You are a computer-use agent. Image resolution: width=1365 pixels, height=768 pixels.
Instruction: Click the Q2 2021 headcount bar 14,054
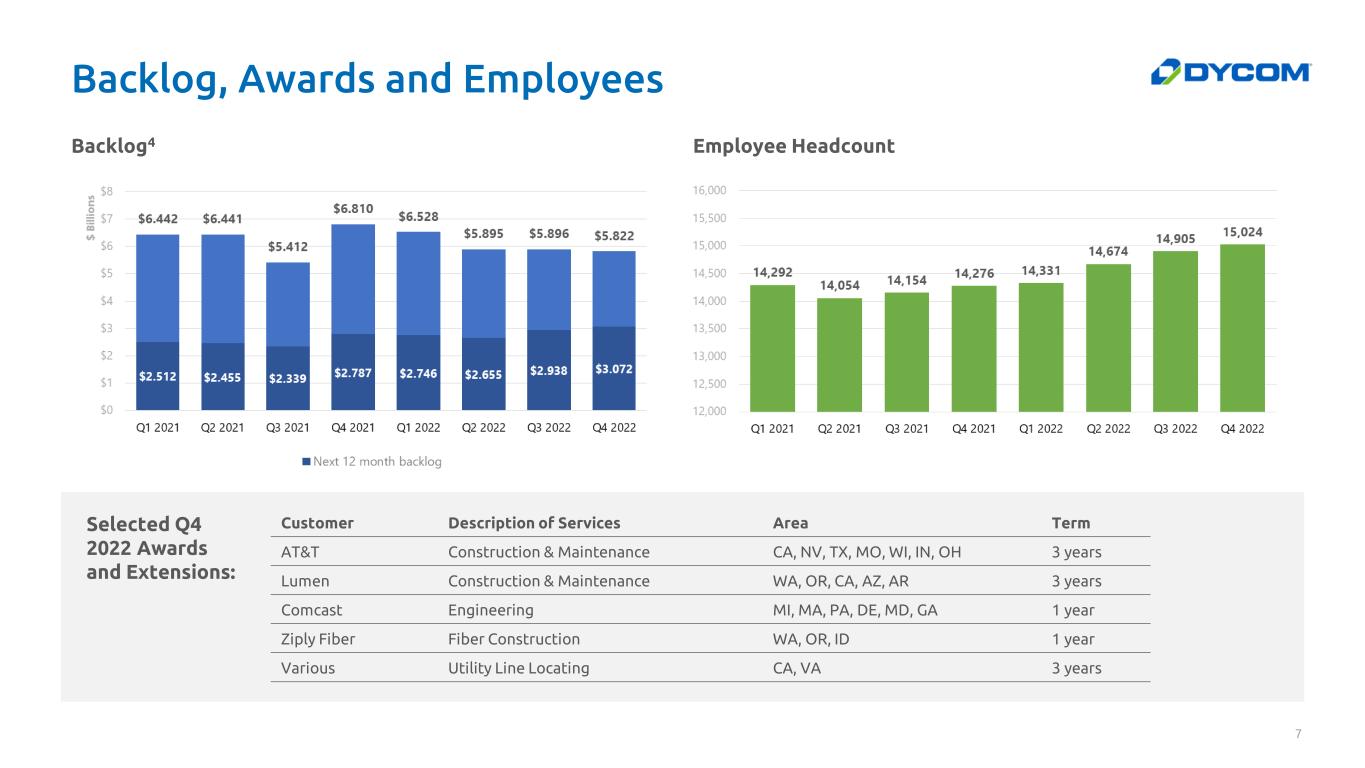(839, 354)
